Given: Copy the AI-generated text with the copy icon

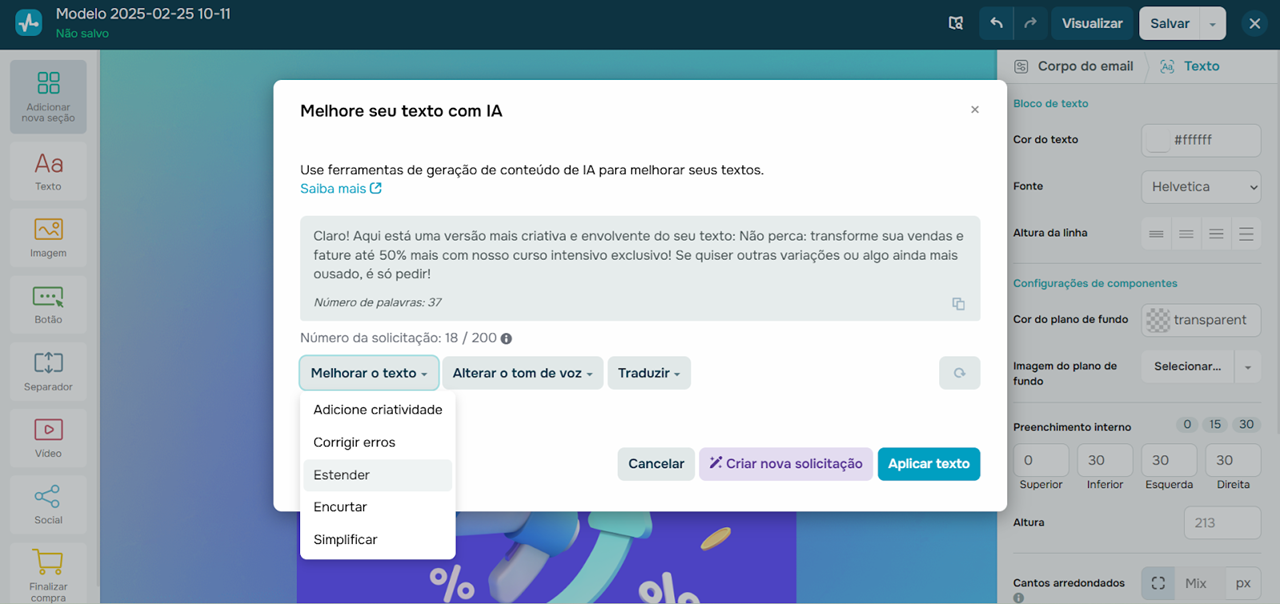Looking at the screenshot, I should [958, 304].
